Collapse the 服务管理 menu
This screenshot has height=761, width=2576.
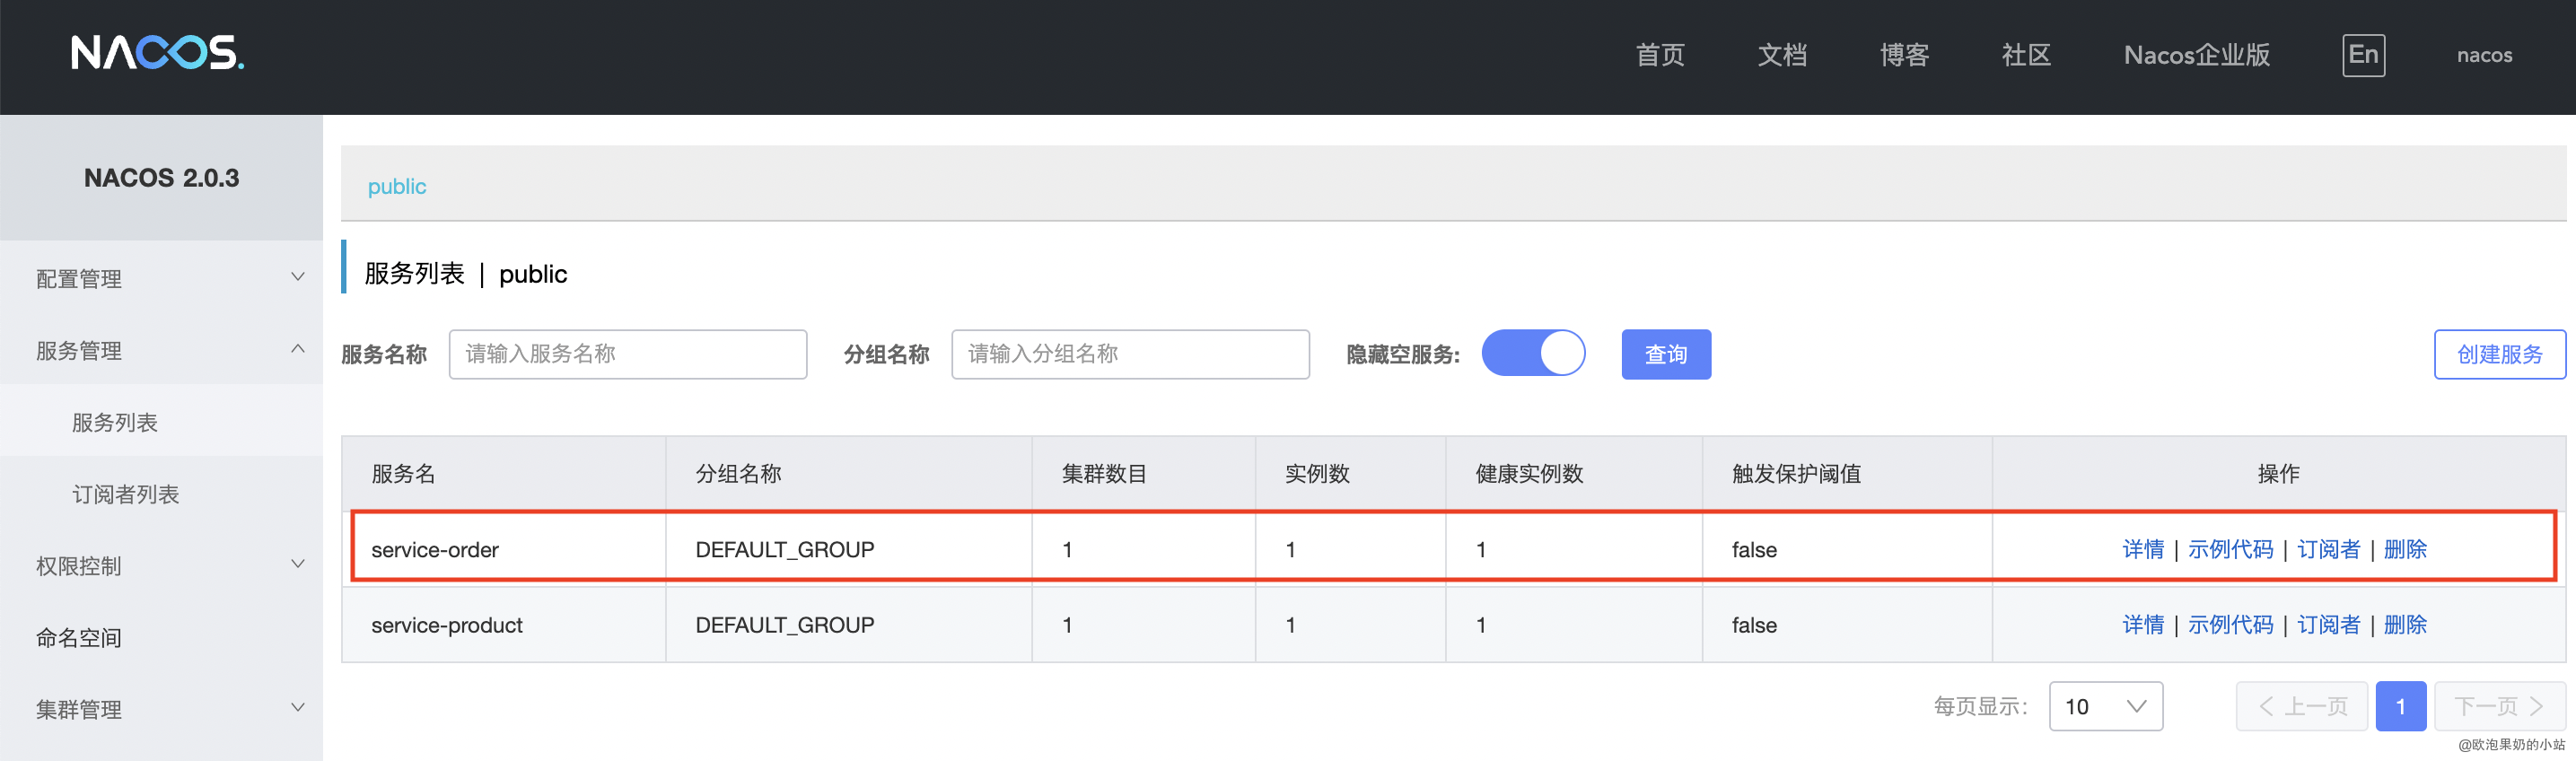pyautogui.click(x=161, y=350)
